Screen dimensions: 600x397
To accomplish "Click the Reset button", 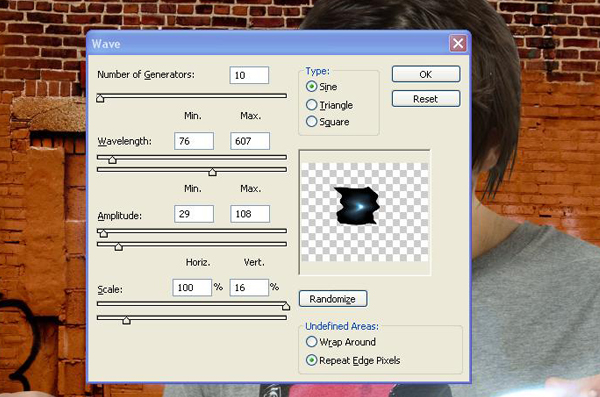I will pos(426,99).
